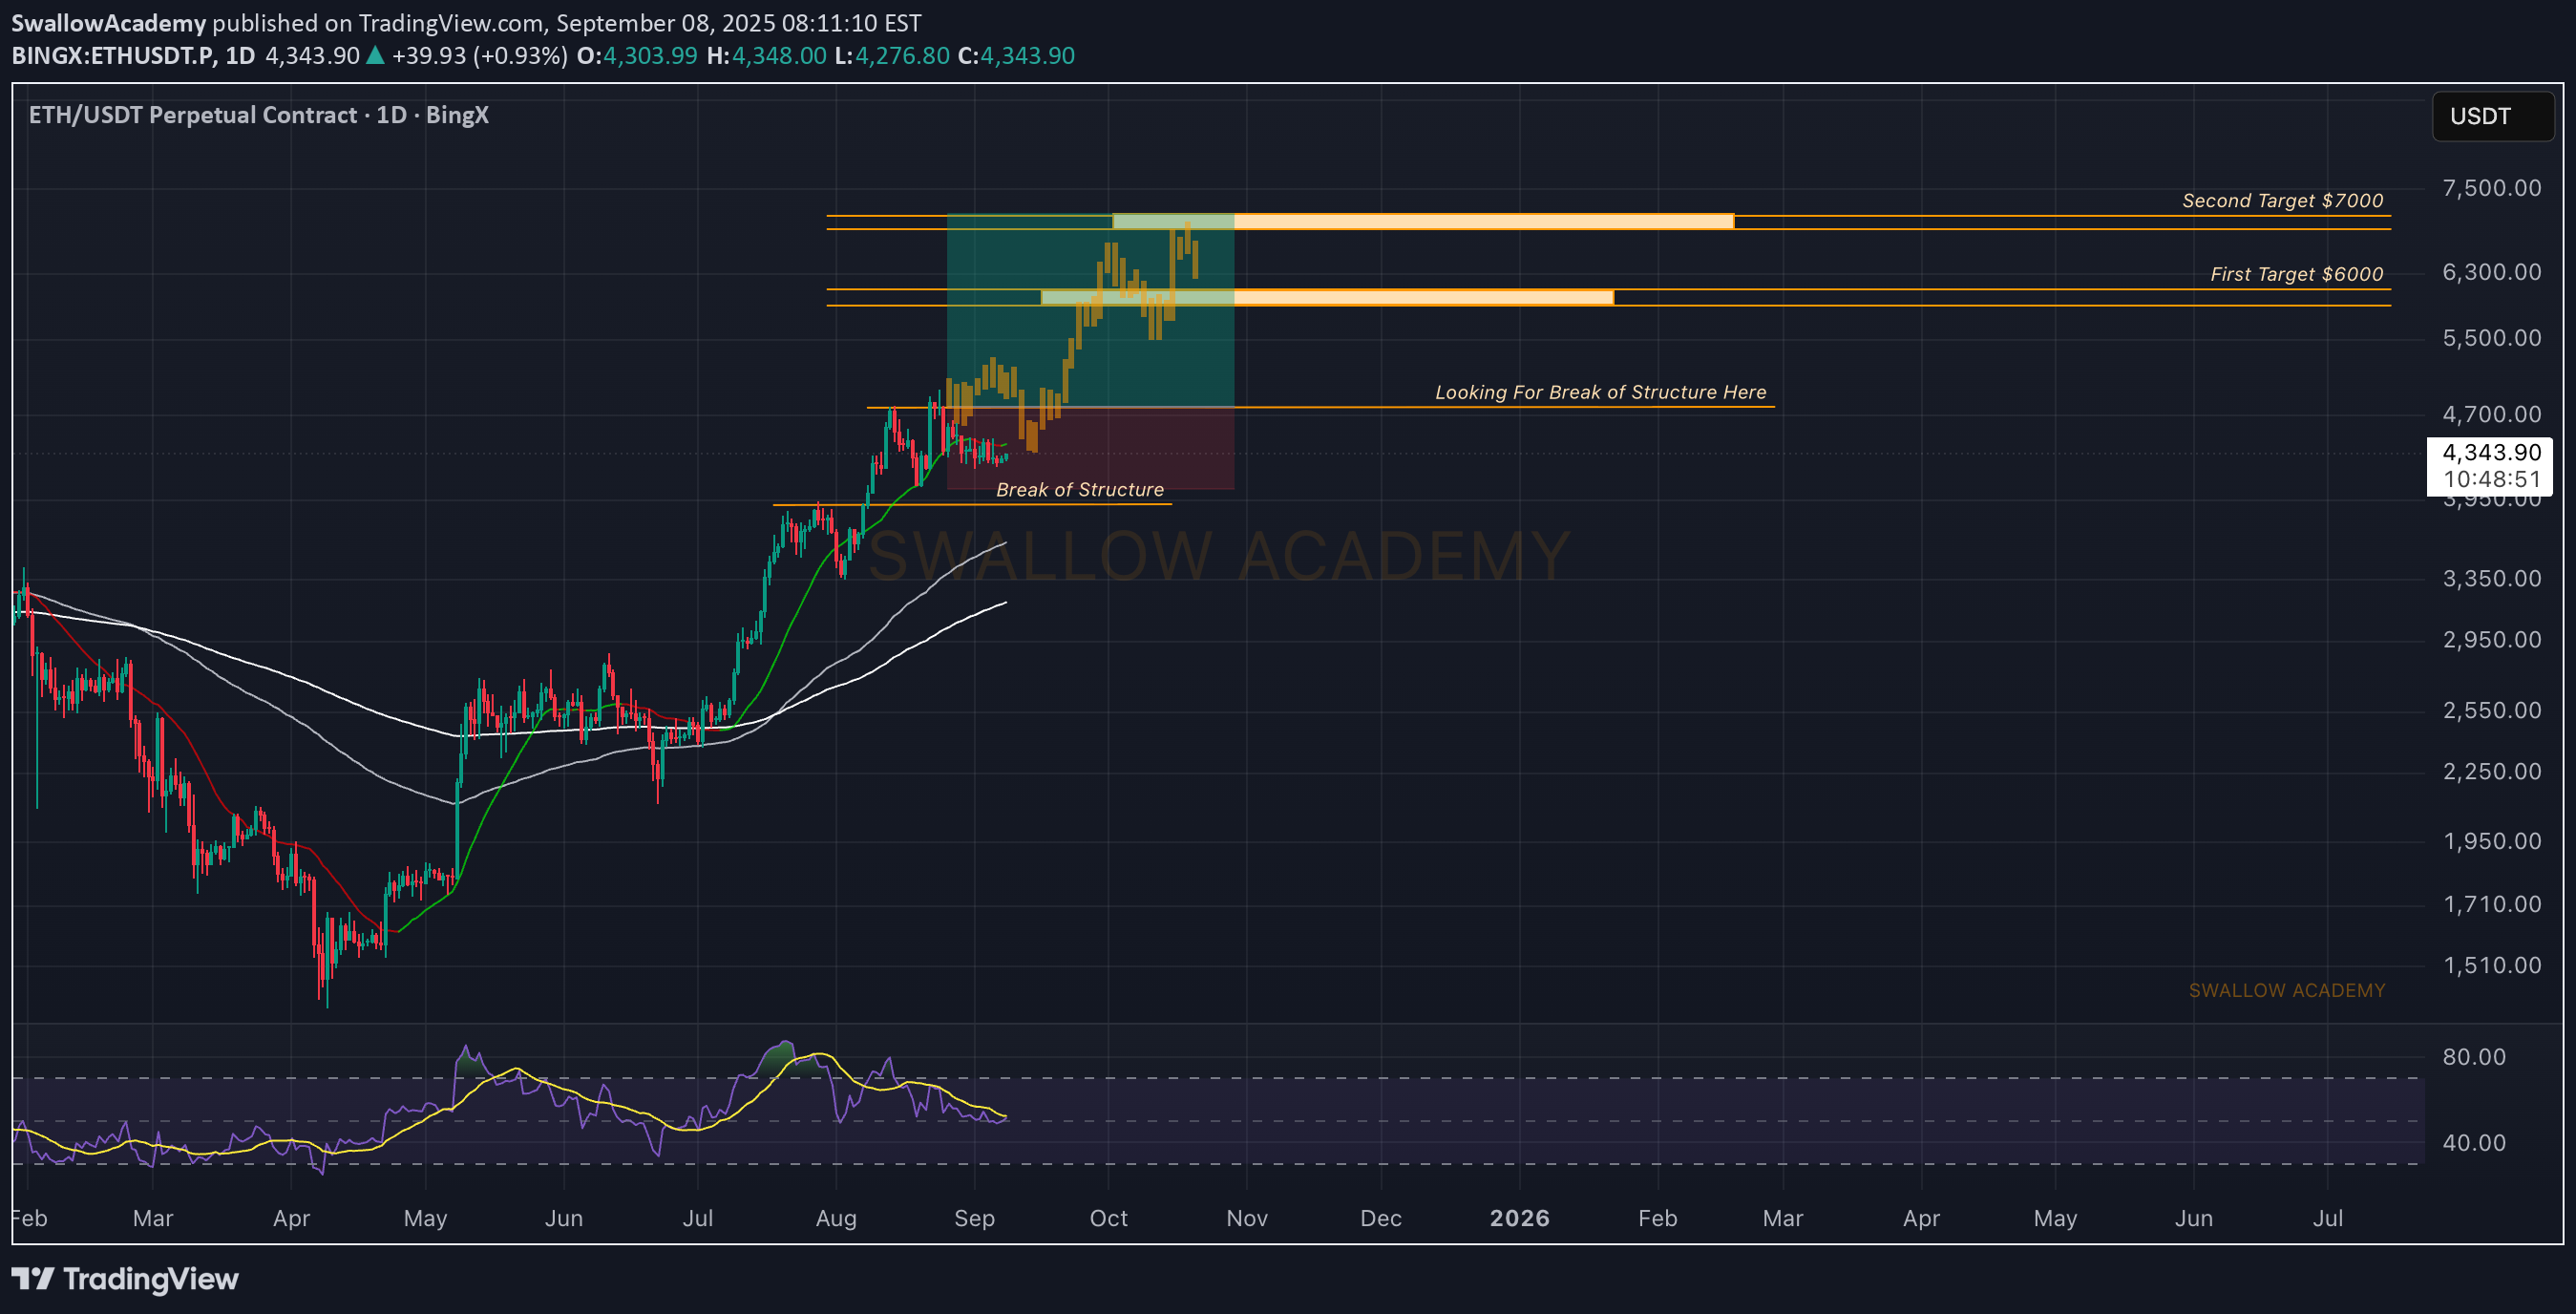Click the 1,950.00 price axis label

(x=2491, y=842)
